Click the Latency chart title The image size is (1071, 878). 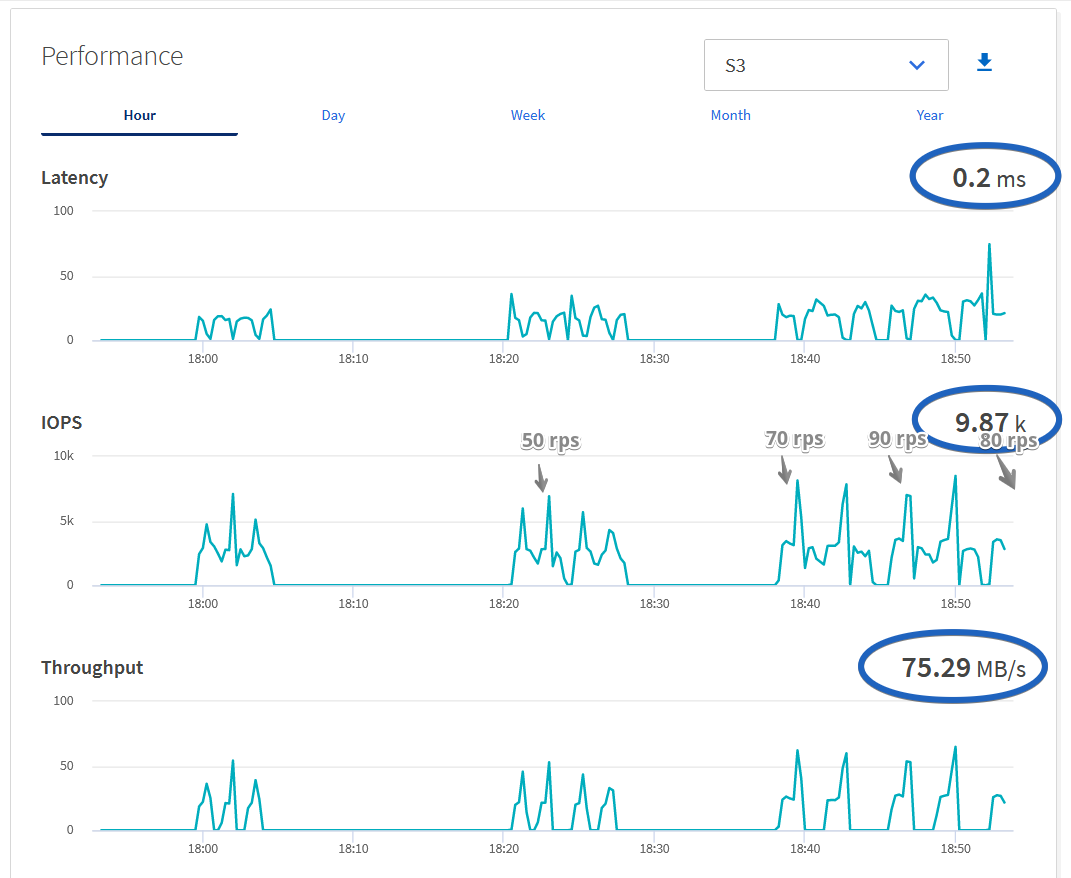(74, 178)
